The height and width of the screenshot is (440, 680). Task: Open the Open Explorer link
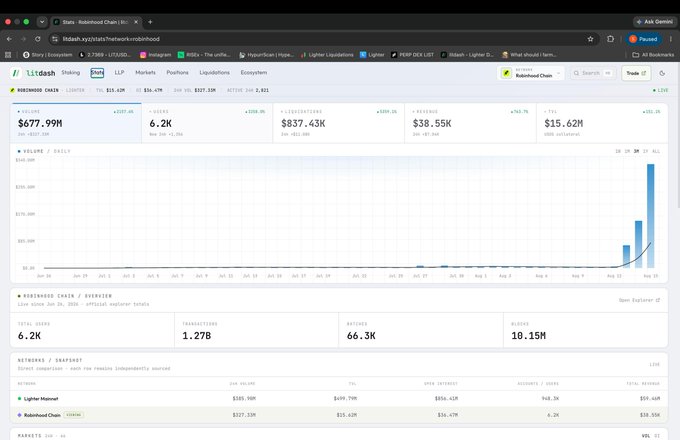639,300
